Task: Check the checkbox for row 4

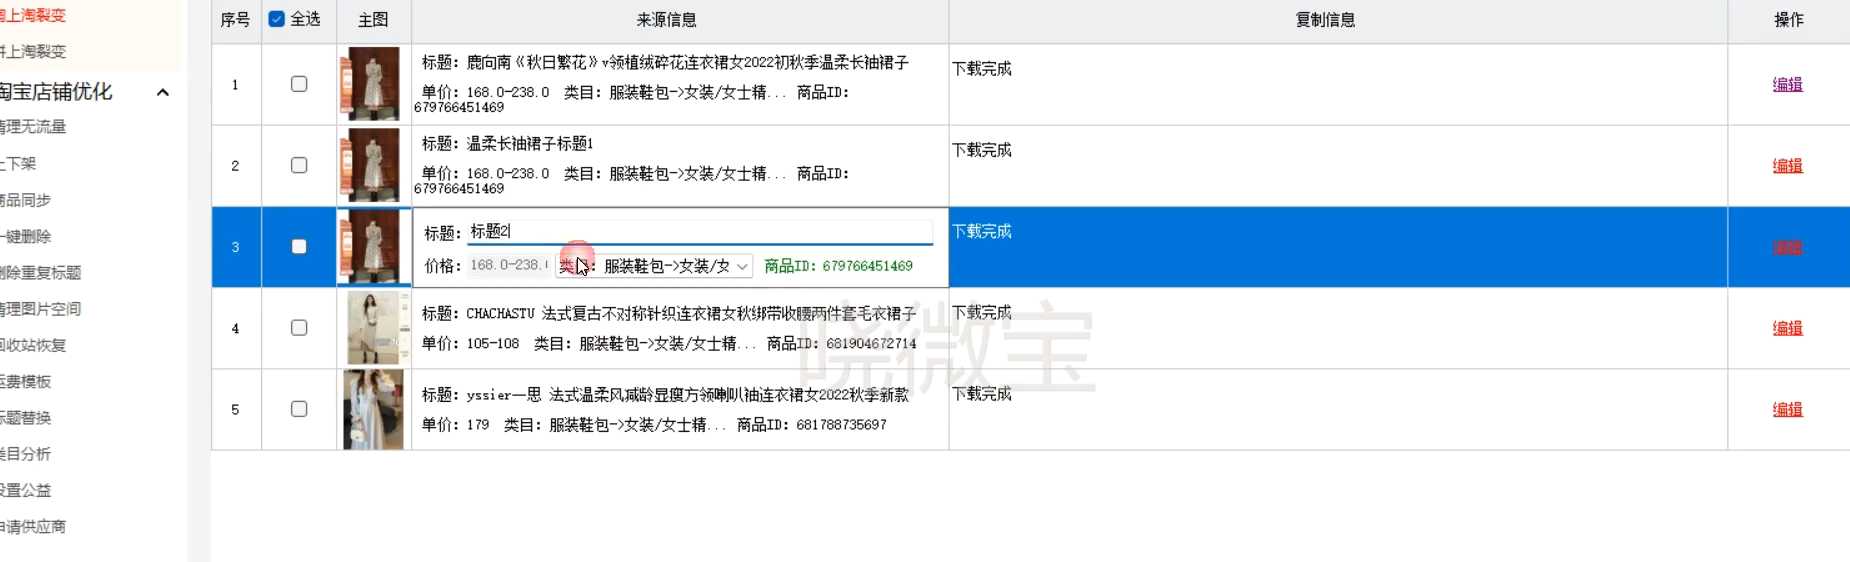Action: 299,327
